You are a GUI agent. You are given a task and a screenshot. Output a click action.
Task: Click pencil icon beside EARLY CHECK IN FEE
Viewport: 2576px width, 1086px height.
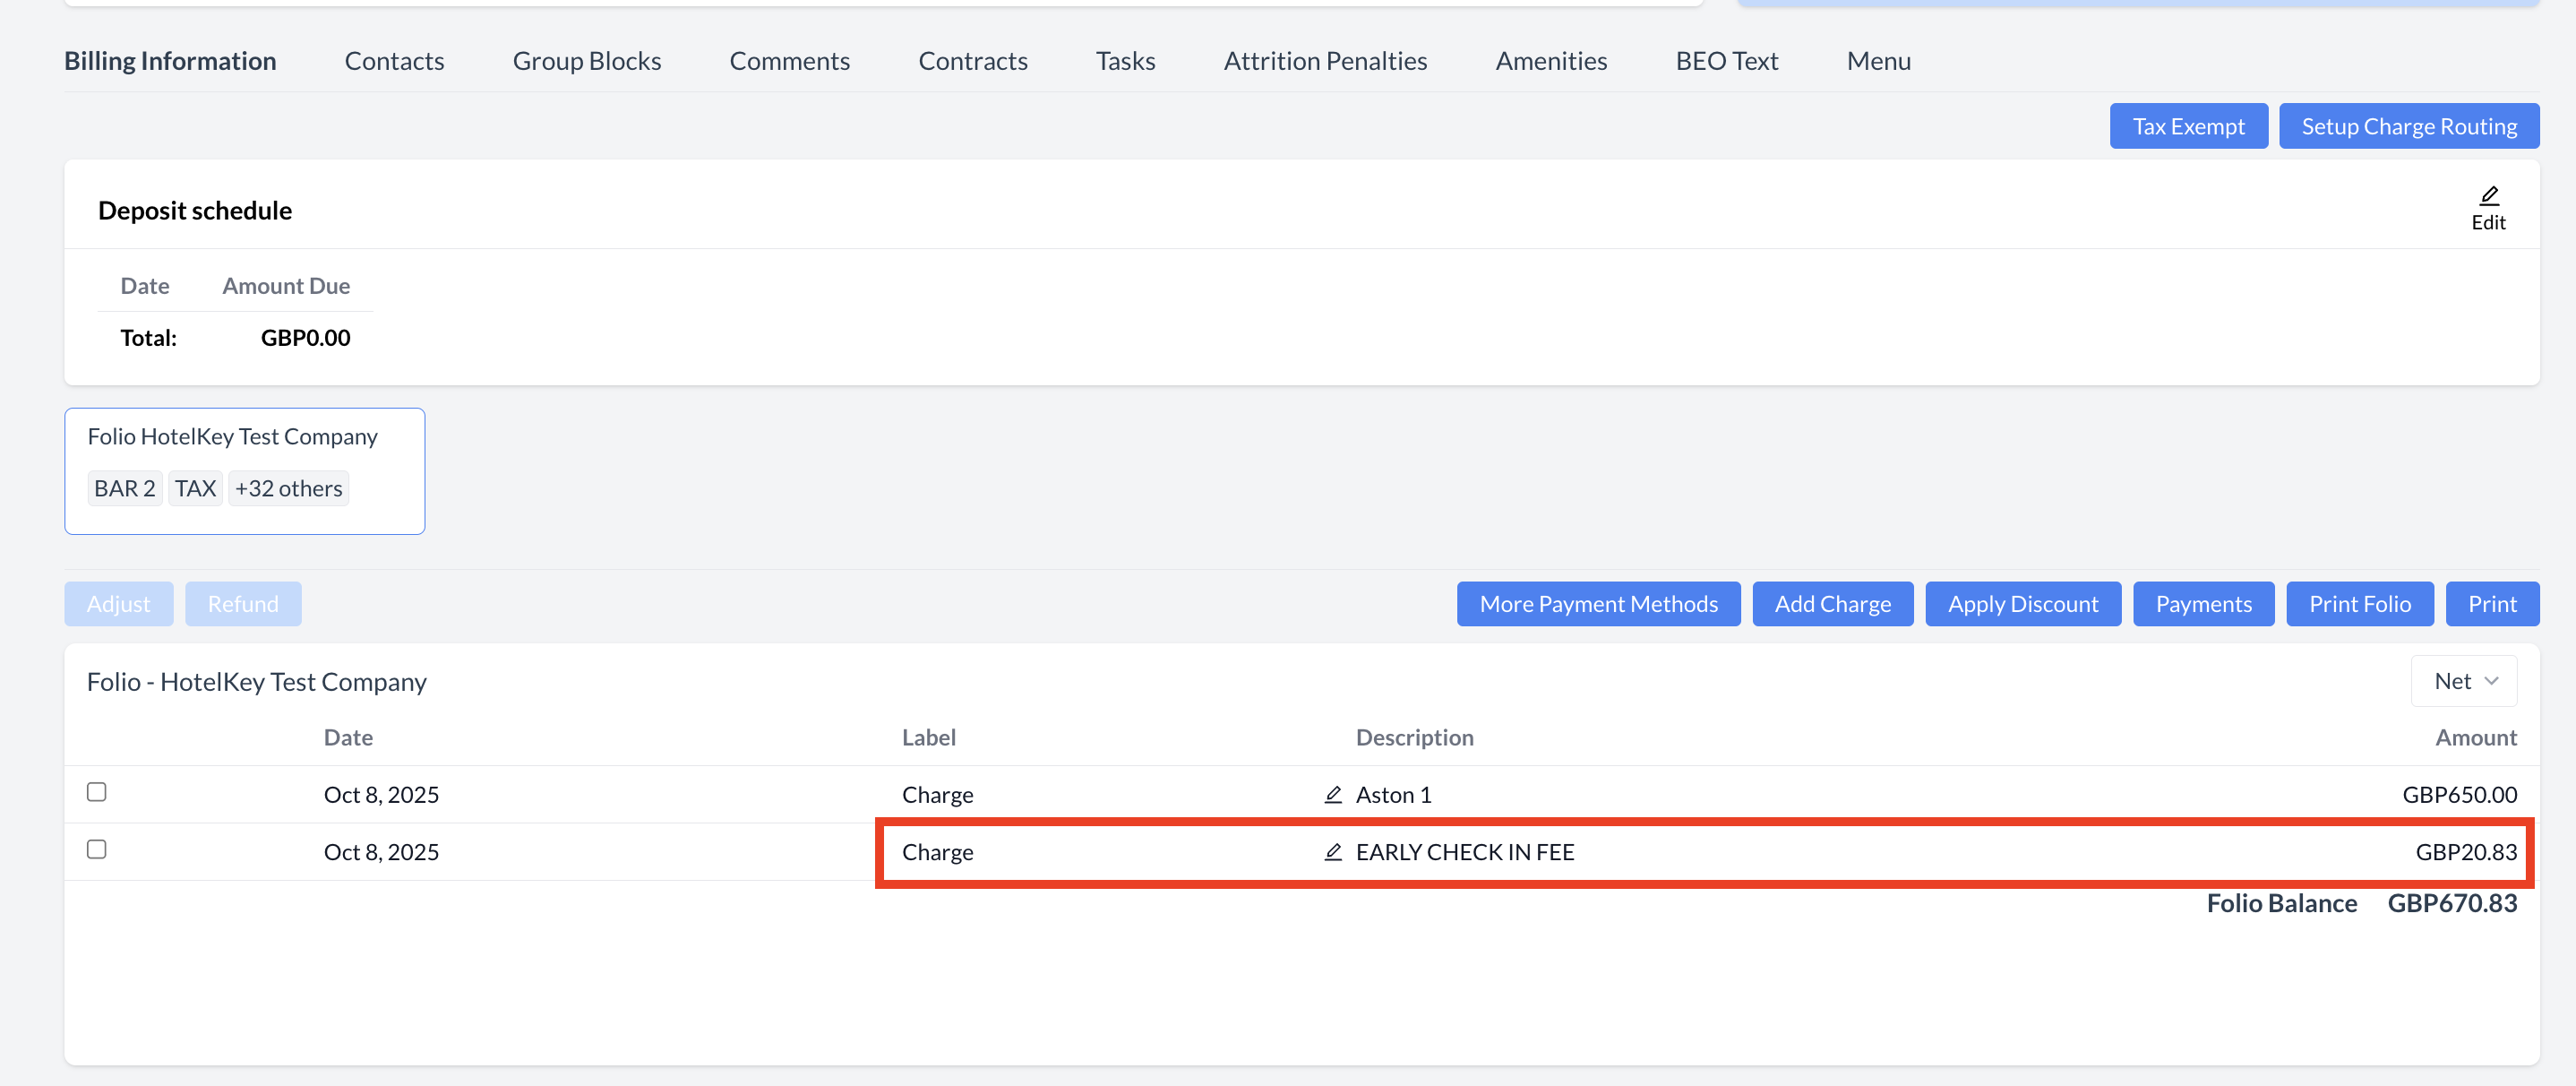1332,852
